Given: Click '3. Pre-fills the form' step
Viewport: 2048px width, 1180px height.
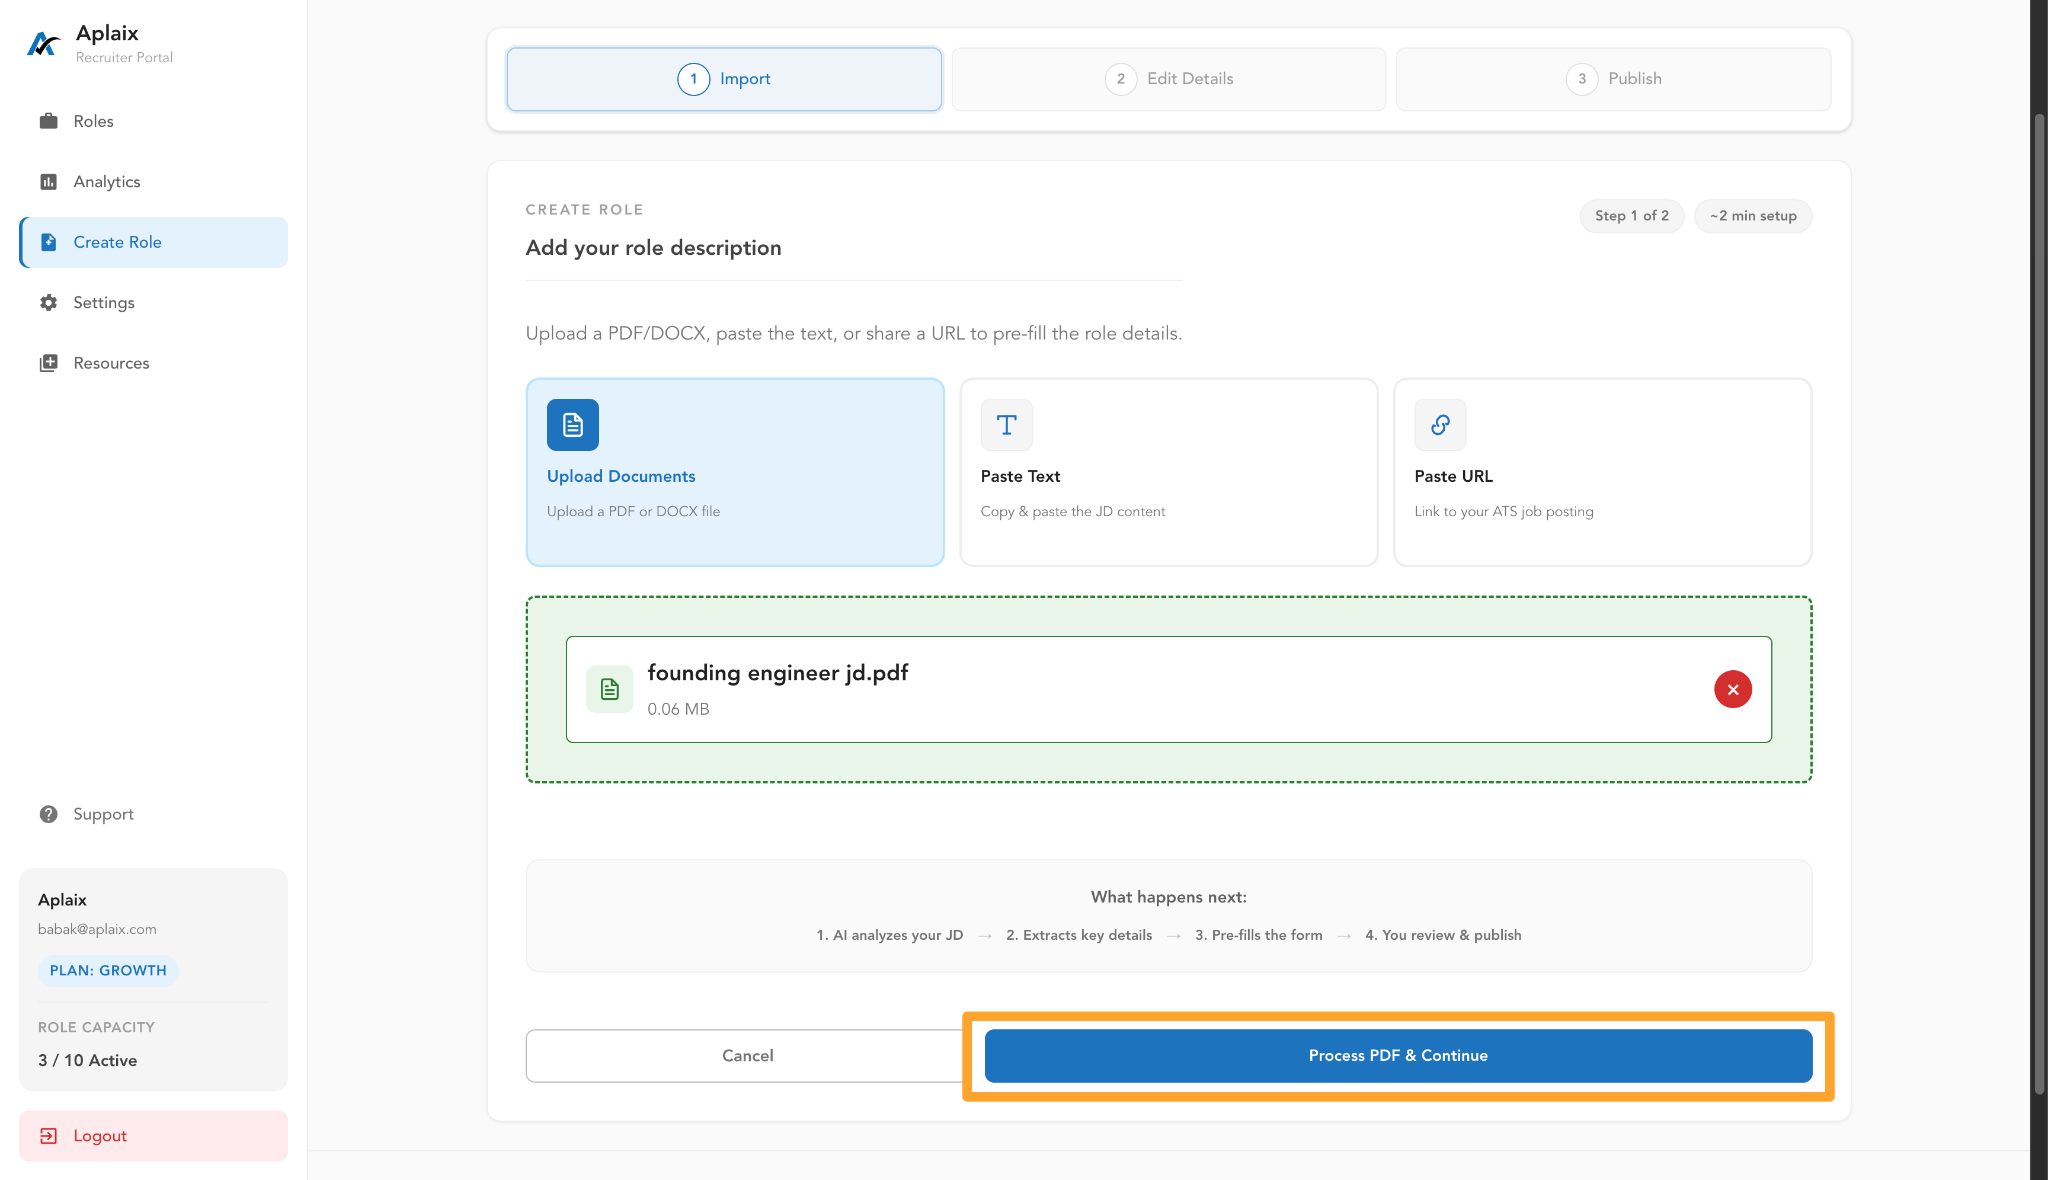Looking at the screenshot, I should point(1258,935).
